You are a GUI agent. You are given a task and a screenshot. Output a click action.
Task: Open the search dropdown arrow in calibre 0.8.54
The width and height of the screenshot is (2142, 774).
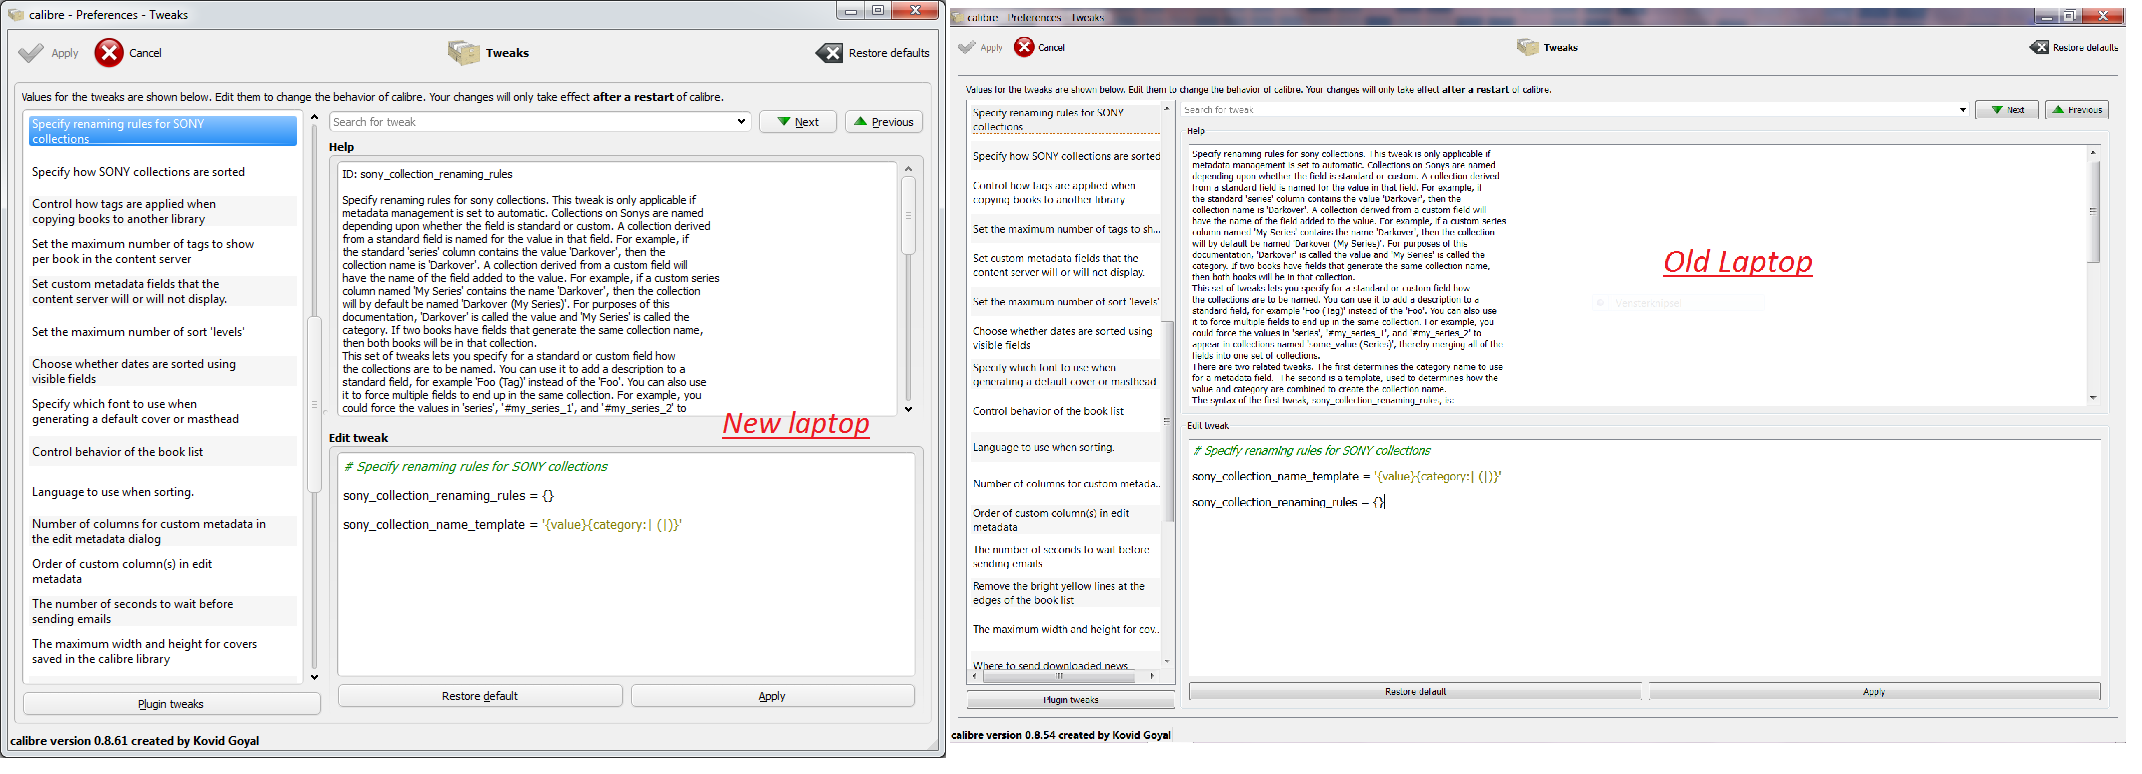coord(1963,110)
